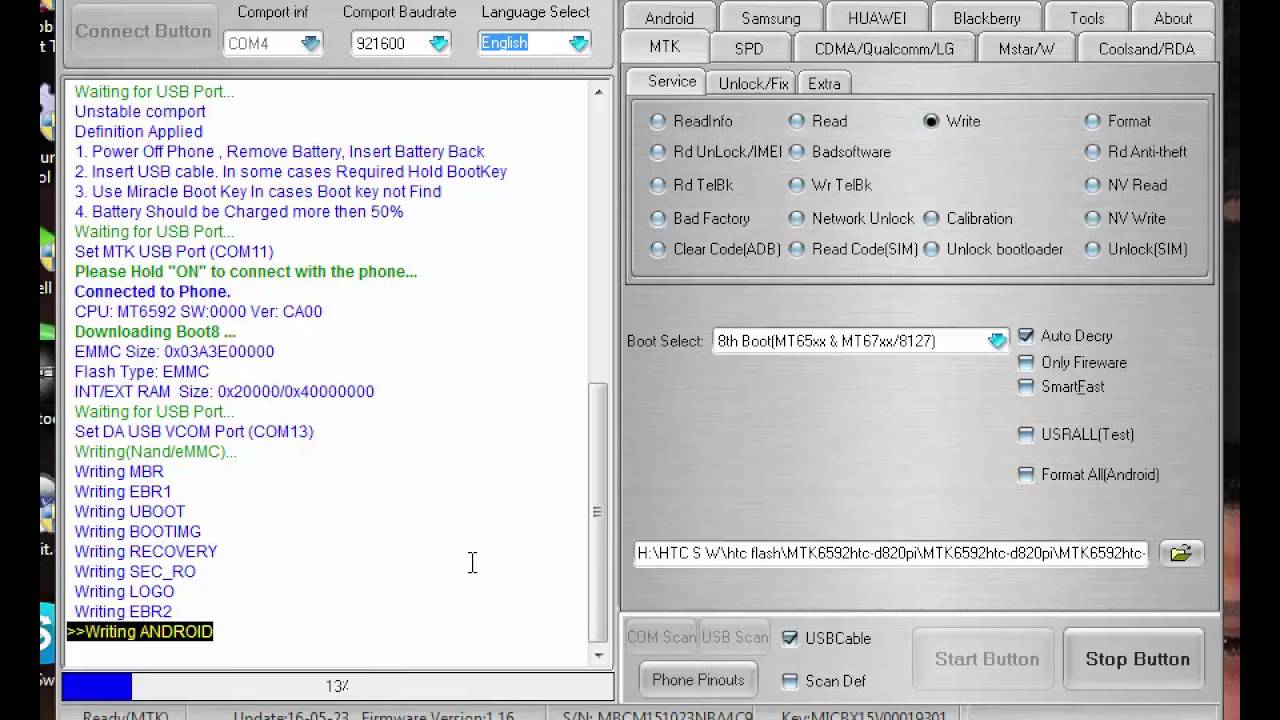
Task: Click the log scrollbar thumb
Action: [598, 512]
